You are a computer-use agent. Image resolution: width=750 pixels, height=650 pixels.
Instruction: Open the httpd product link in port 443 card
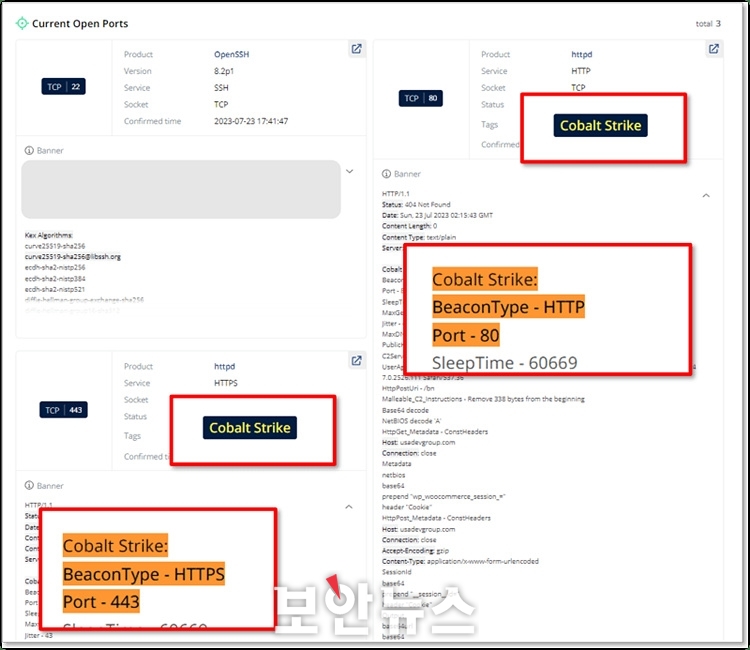(224, 366)
